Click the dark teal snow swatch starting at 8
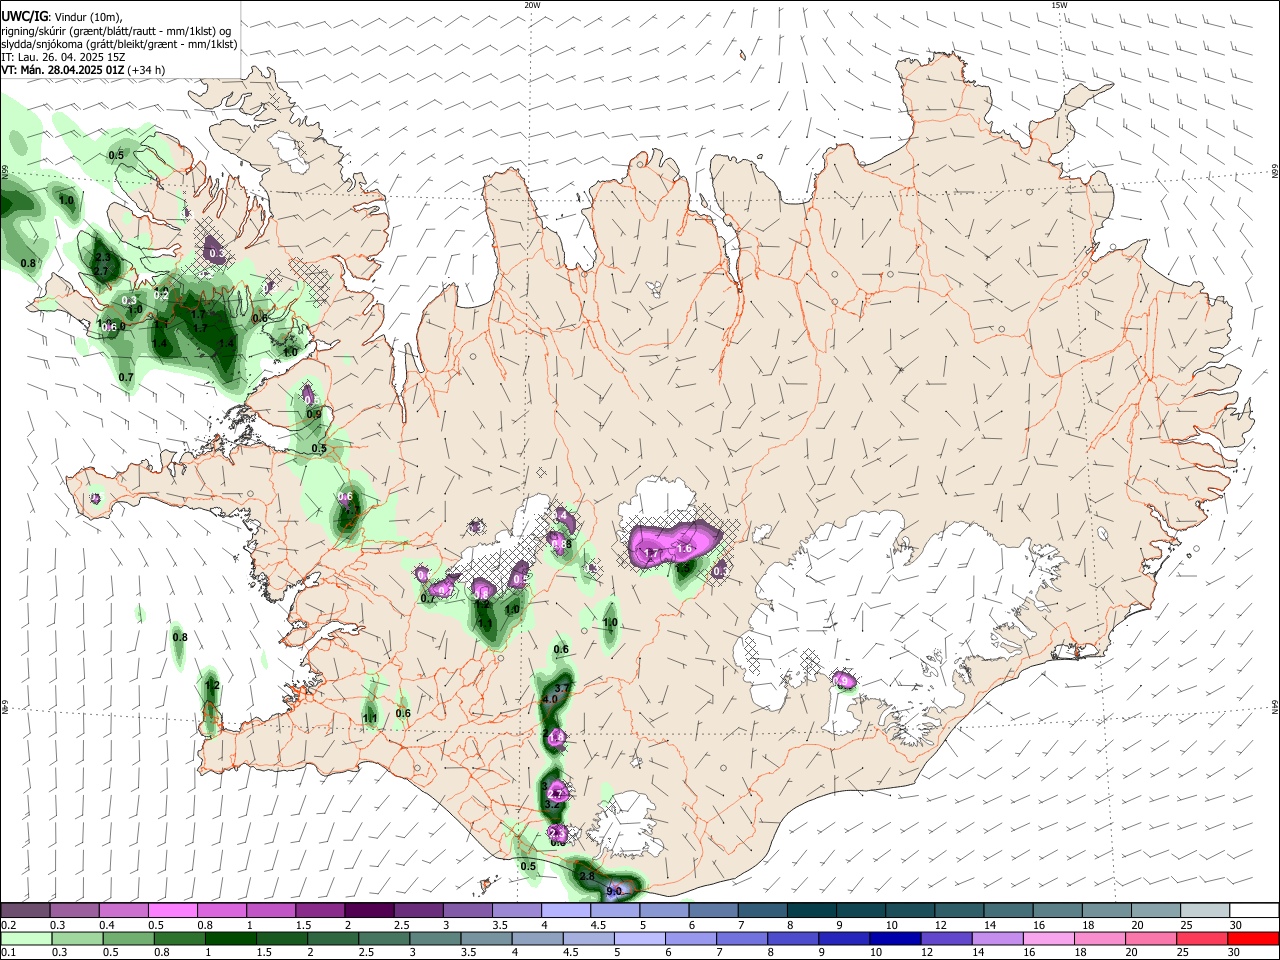 [x=811, y=910]
